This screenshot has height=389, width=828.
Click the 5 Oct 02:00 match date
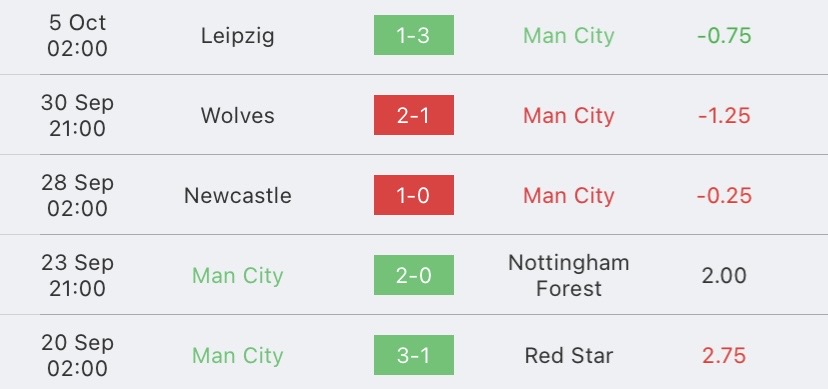[77, 35]
